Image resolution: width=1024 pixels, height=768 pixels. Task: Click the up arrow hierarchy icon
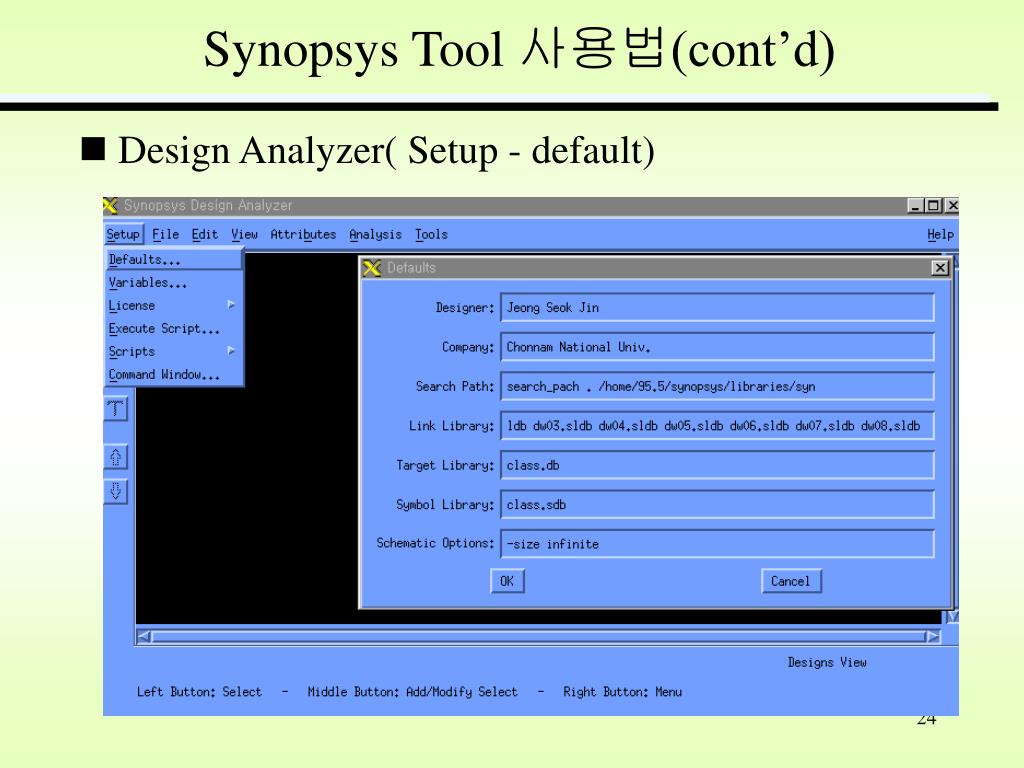click(116, 456)
